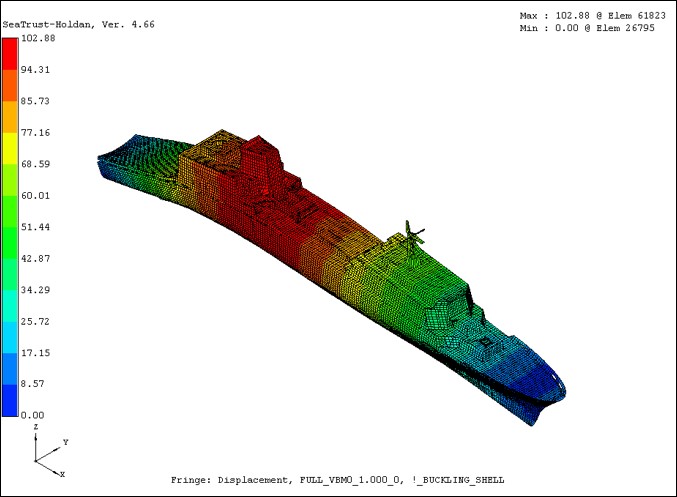Click the Fringe Displacement caption text

(337, 480)
